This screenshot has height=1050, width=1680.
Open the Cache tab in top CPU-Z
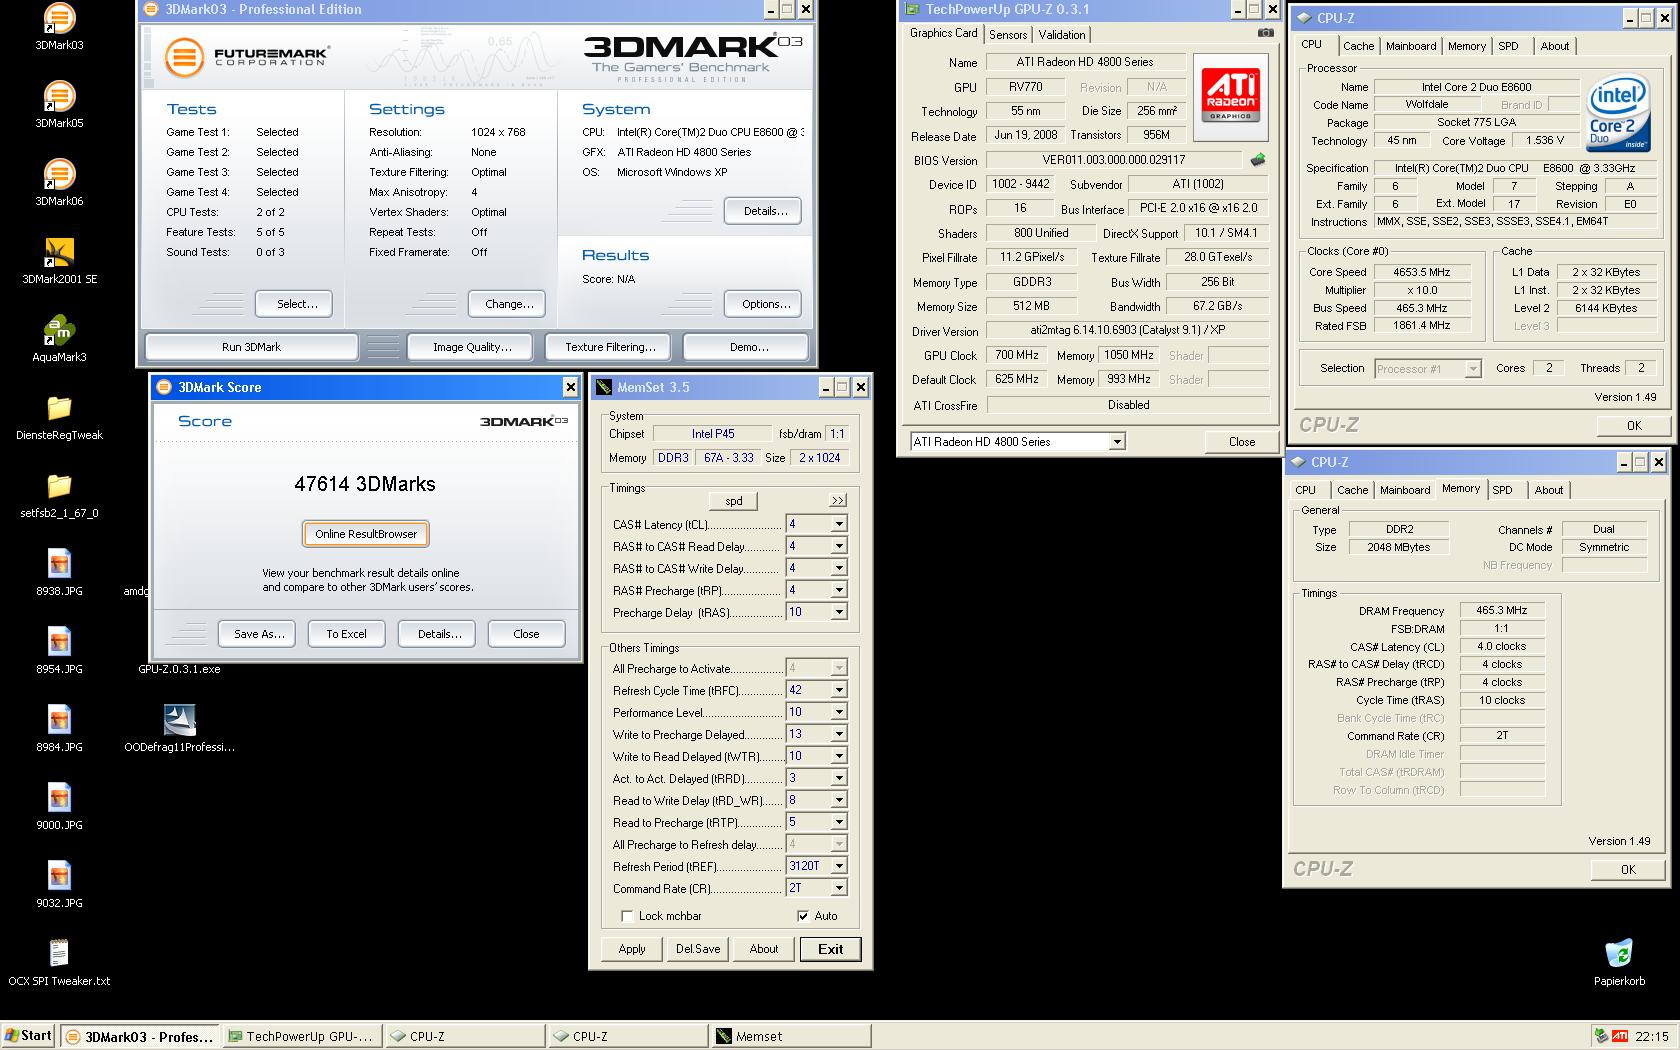[1358, 46]
